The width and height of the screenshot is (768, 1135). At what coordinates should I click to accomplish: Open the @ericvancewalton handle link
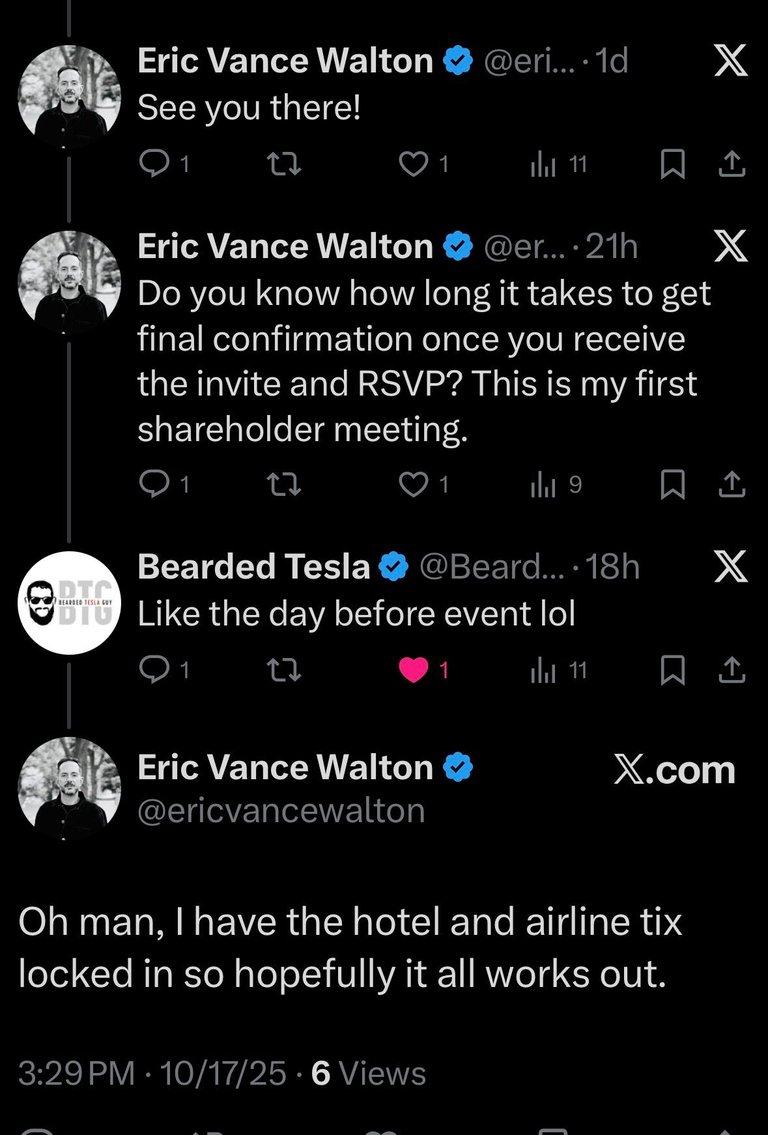[281, 810]
